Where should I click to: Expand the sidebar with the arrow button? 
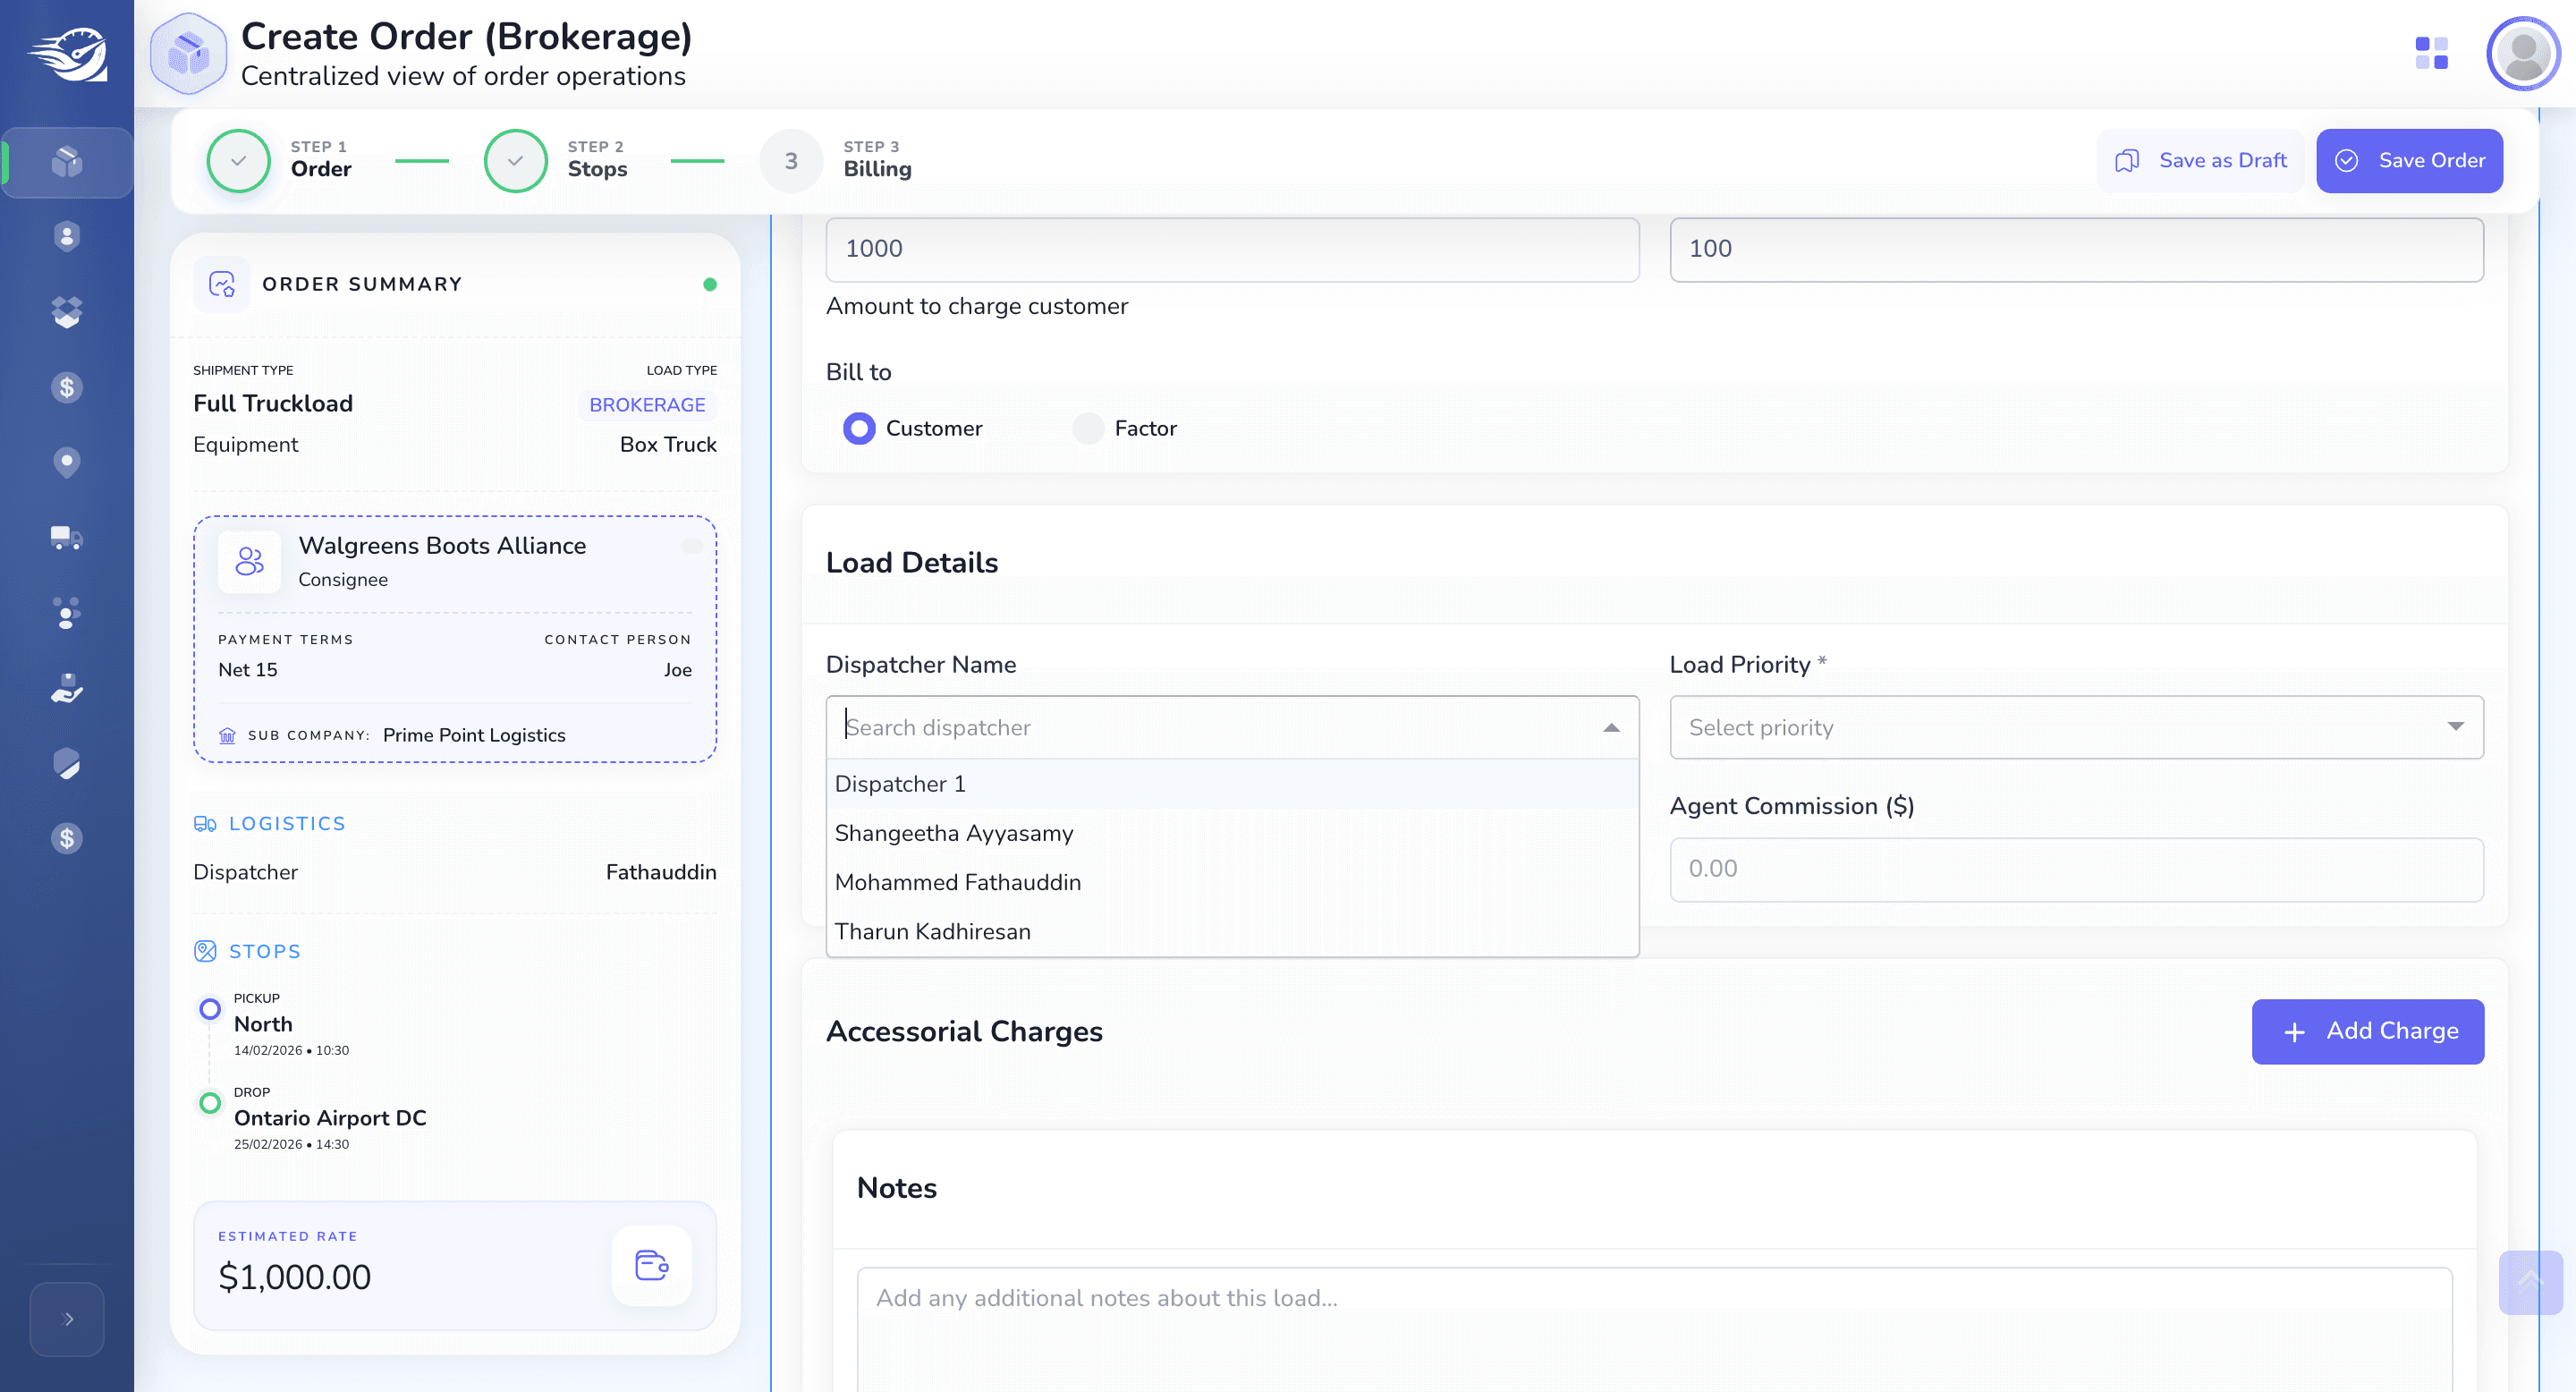pyautogui.click(x=67, y=1319)
